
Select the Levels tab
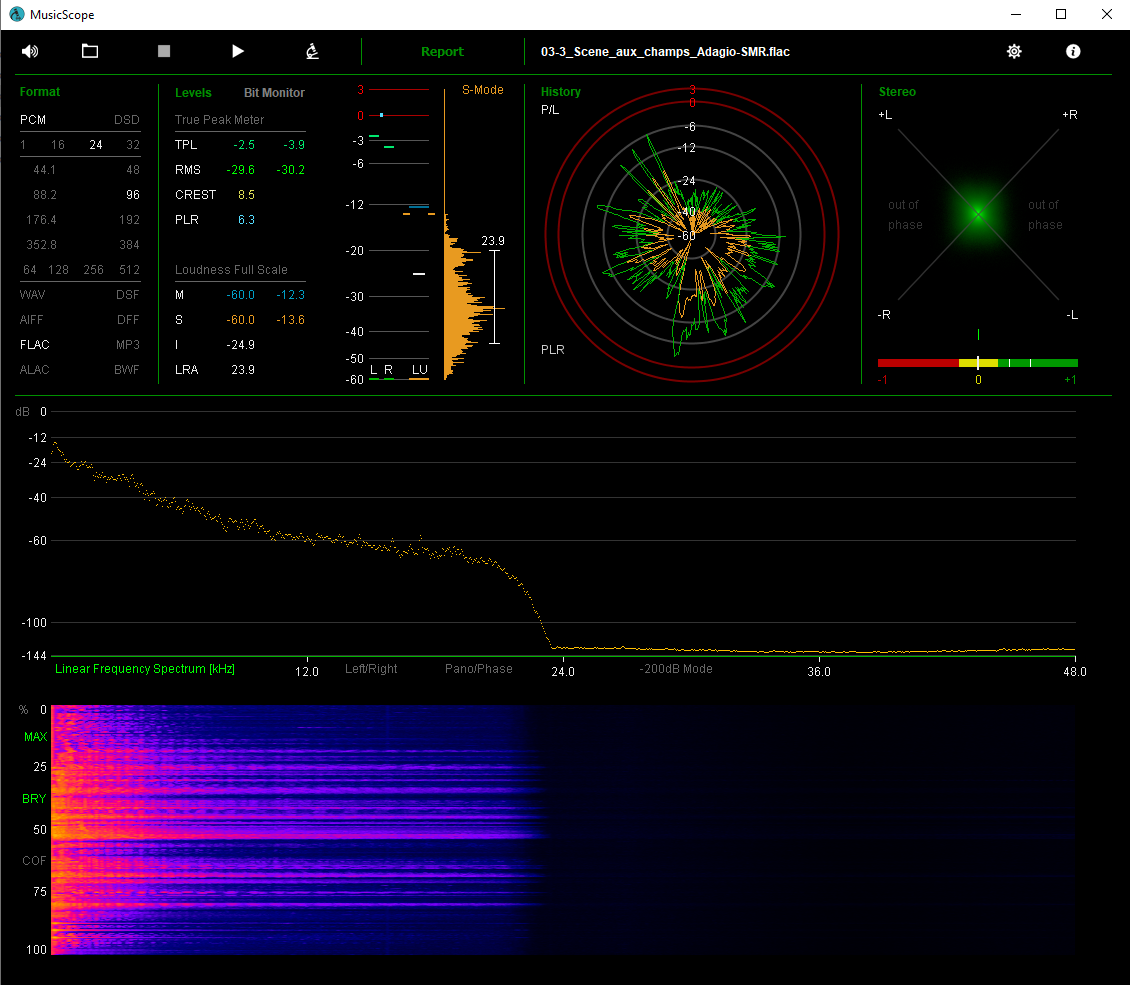[x=193, y=93]
